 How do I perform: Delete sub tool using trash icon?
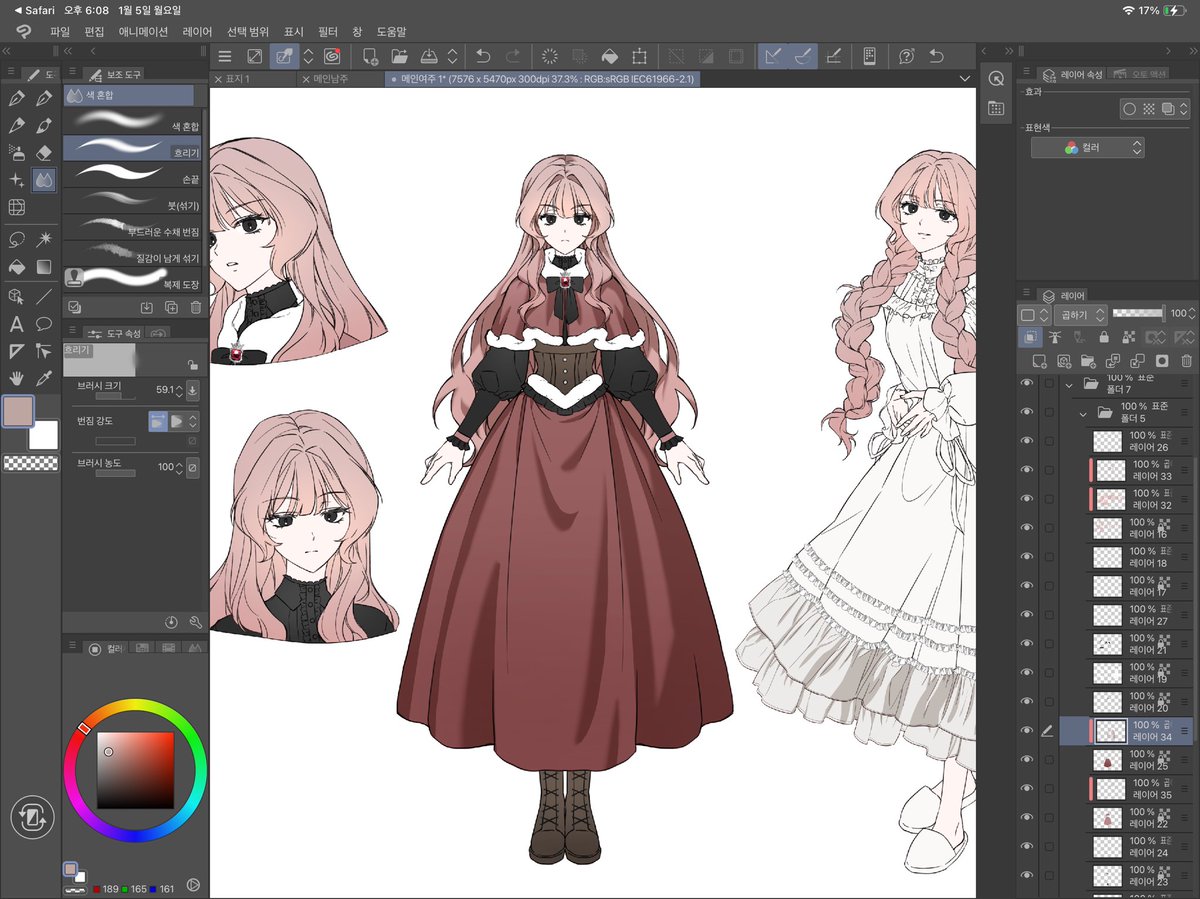196,307
